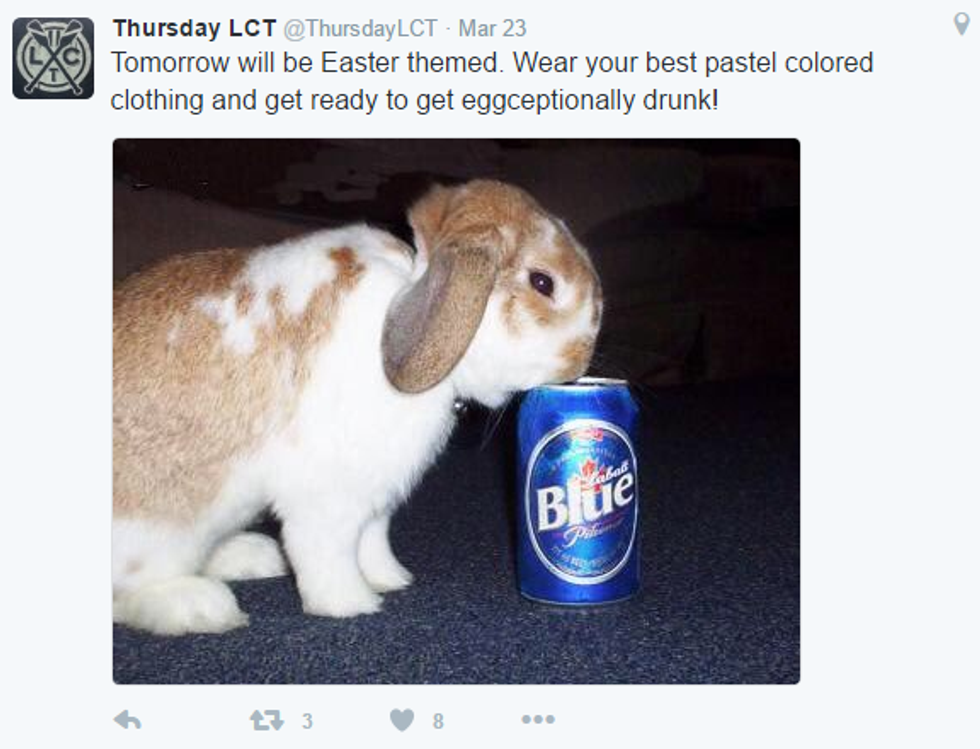Enlarge the rabbit photo
The width and height of the screenshot is (980, 749).
click(456, 411)
